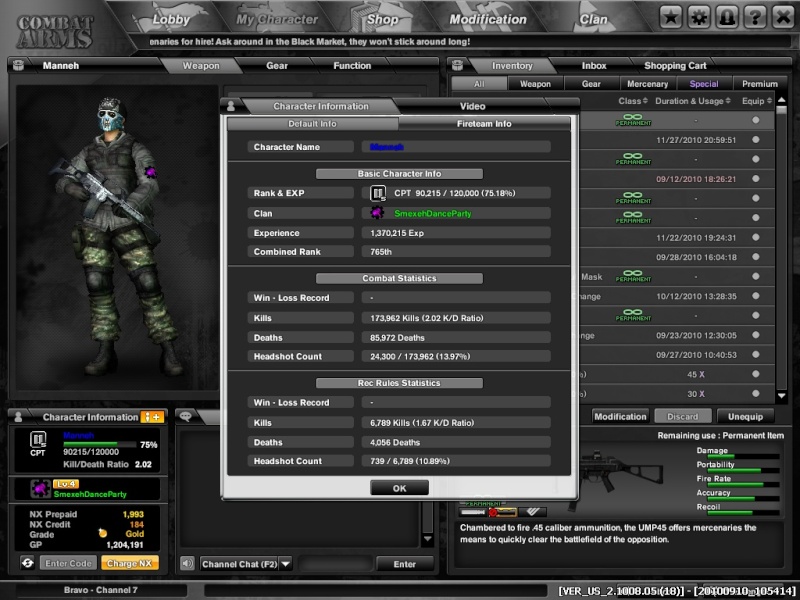Select equip radio for the 30 X item
The width and height of the screenshot is (800, 600).
(x=756, y=393)
